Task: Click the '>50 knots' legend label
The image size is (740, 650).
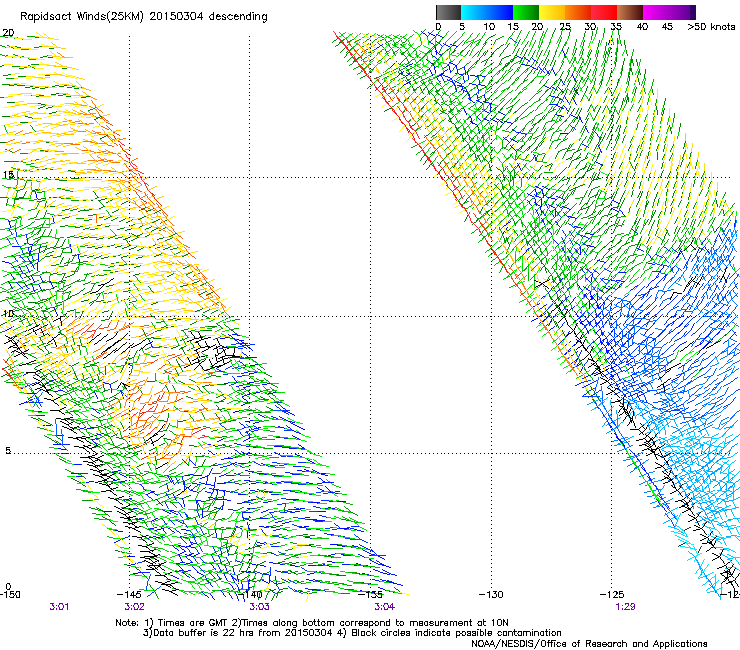Action: pos(712,27)
